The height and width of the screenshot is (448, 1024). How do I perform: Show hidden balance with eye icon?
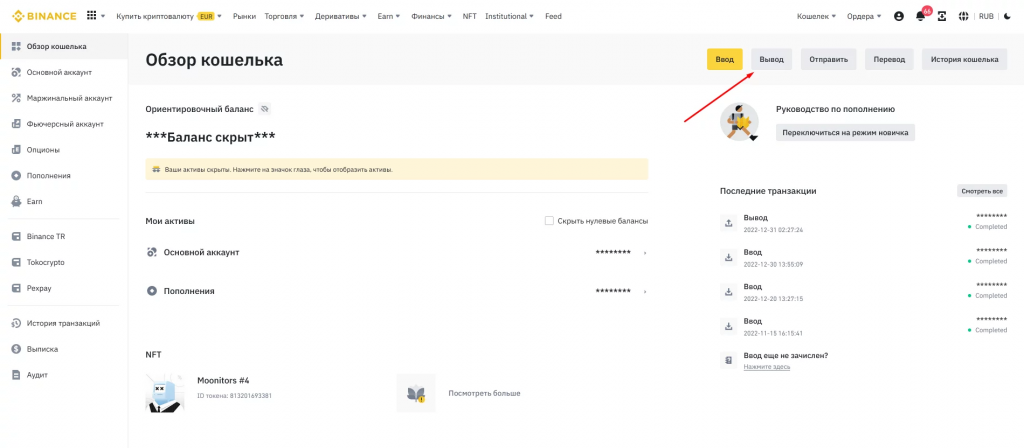[x=264, y=108]
